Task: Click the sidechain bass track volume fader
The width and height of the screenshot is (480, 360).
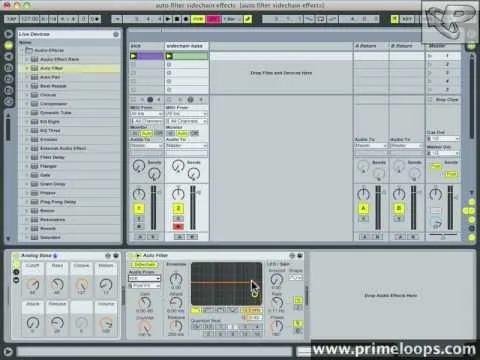Action: (x=192, y=208)
